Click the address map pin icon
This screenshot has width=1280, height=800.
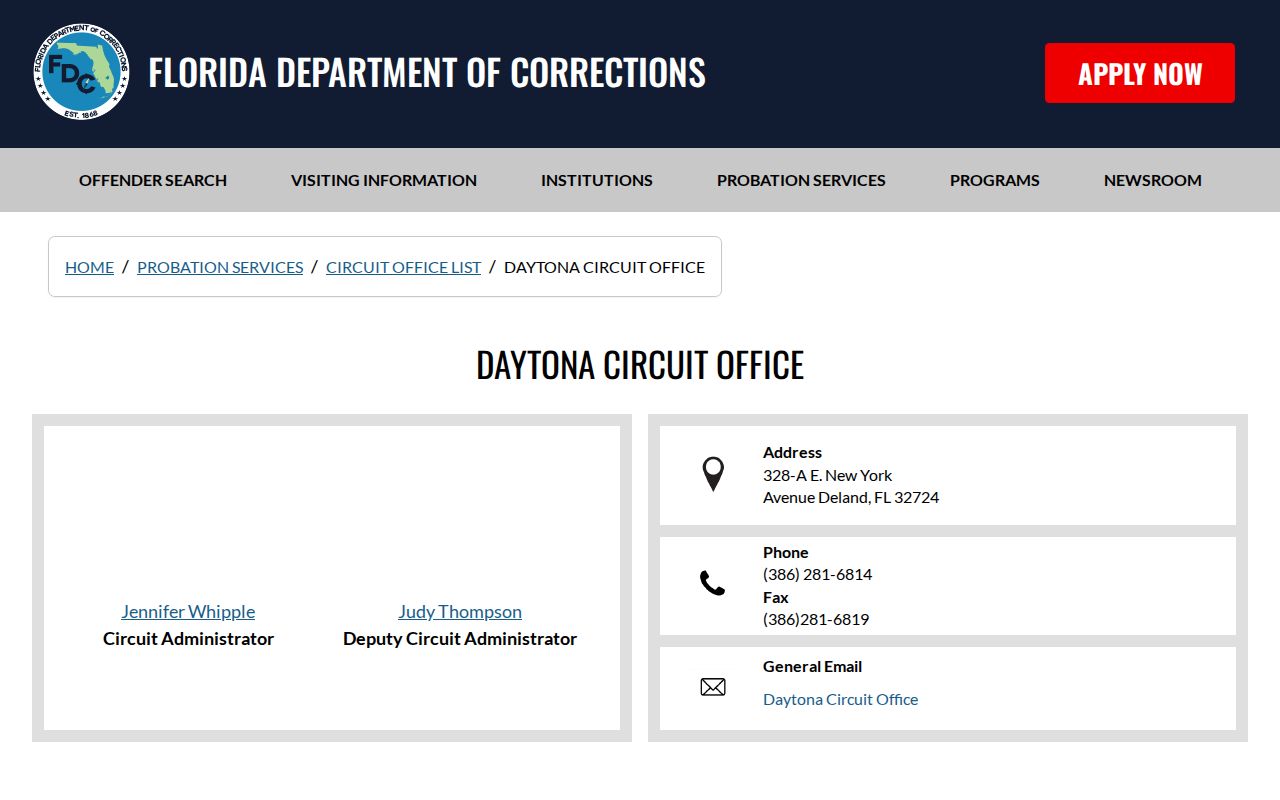point(713,474)
